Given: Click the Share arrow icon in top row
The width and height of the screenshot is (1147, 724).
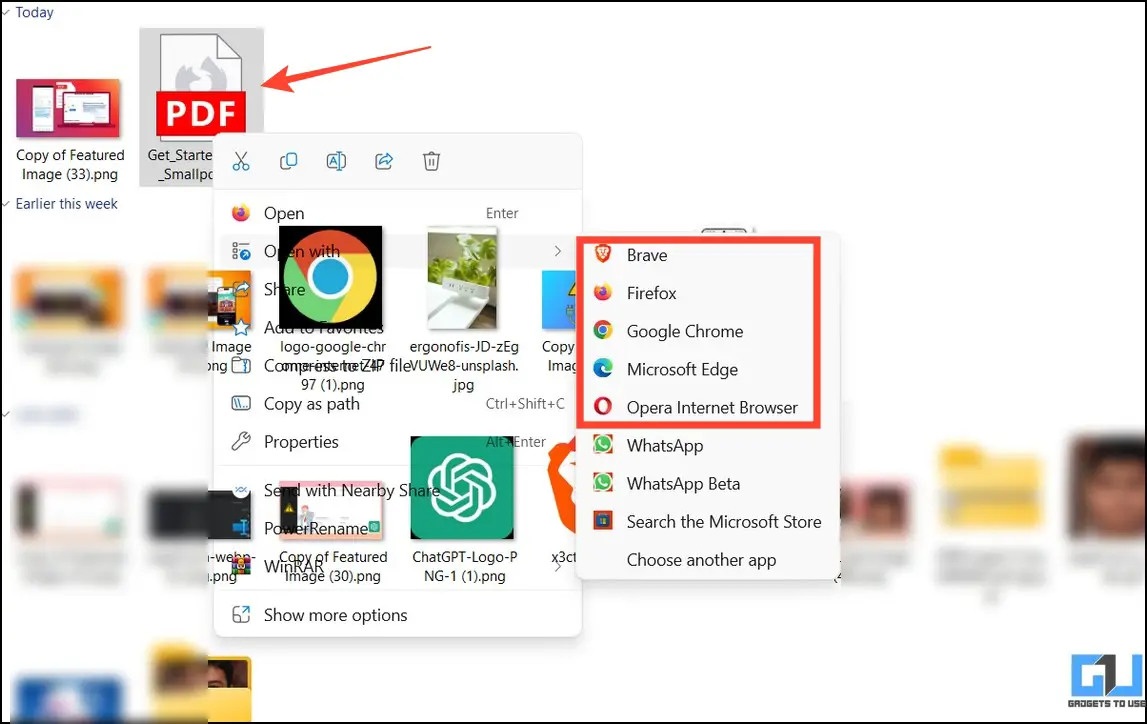Looking at the screenshot, I should (384, 161).
